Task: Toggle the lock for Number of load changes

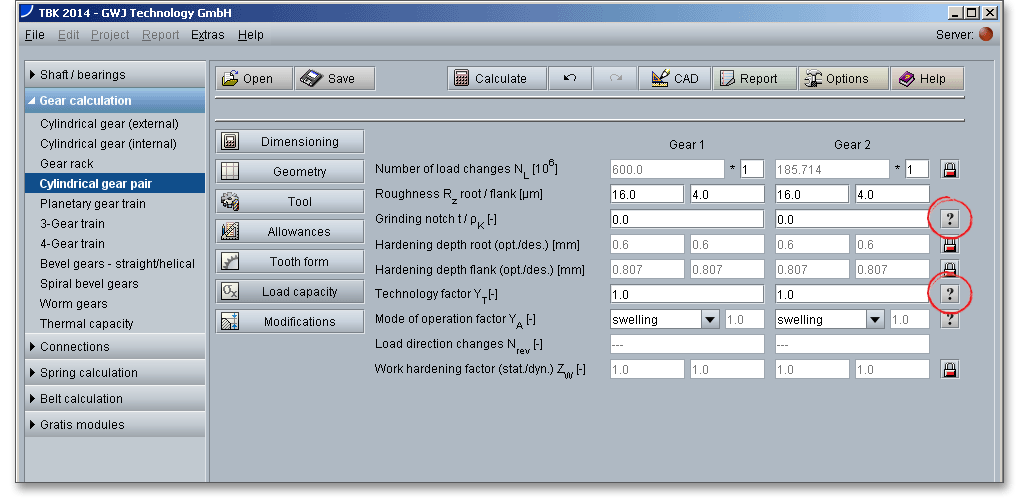Action: point(950,169)
